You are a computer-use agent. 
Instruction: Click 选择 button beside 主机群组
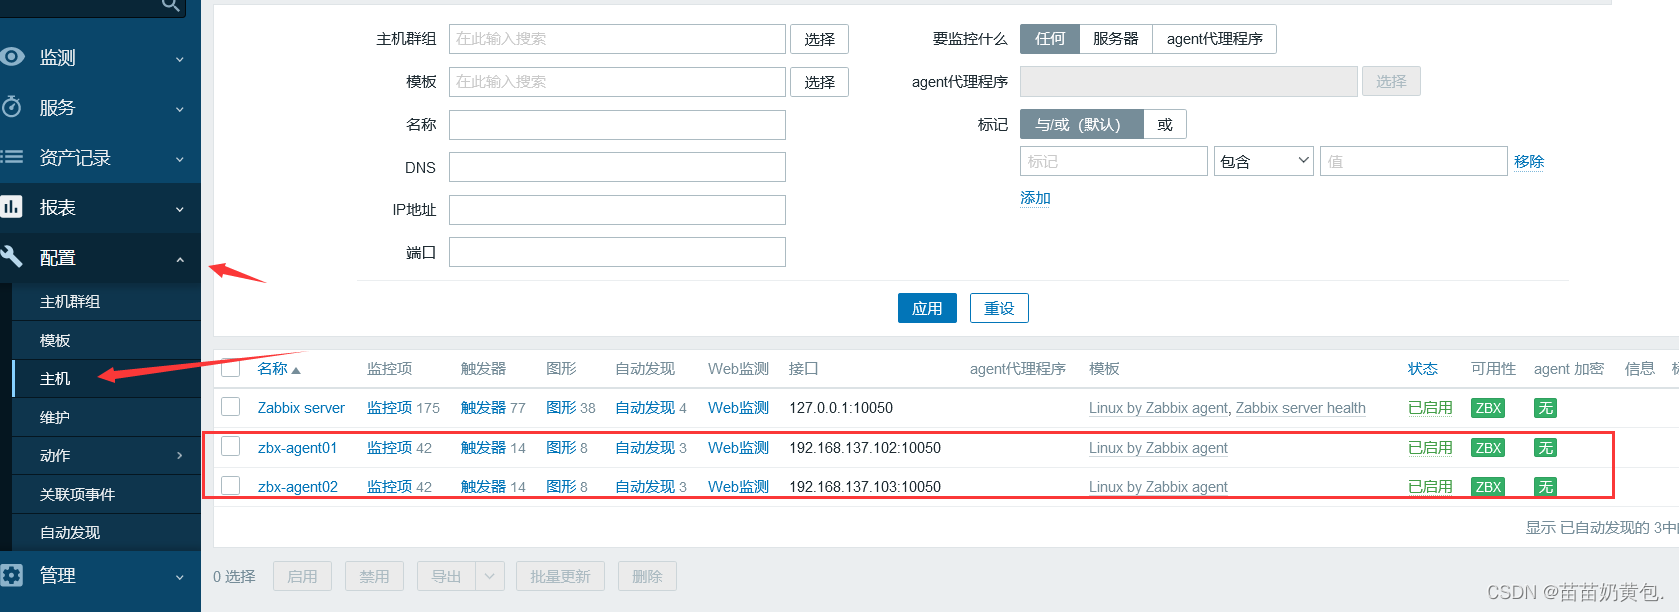(x=819, y=39)
